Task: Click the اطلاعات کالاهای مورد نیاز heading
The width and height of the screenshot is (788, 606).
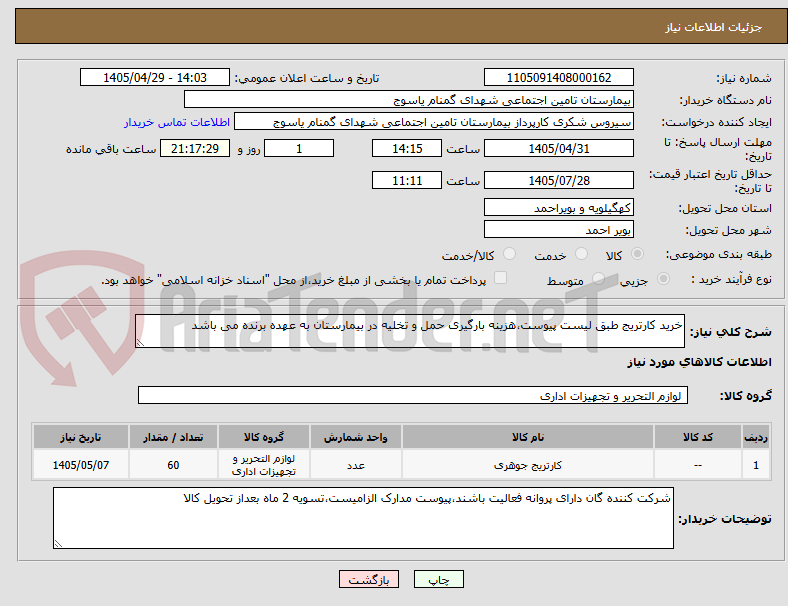Action: (x=699, y=362)
